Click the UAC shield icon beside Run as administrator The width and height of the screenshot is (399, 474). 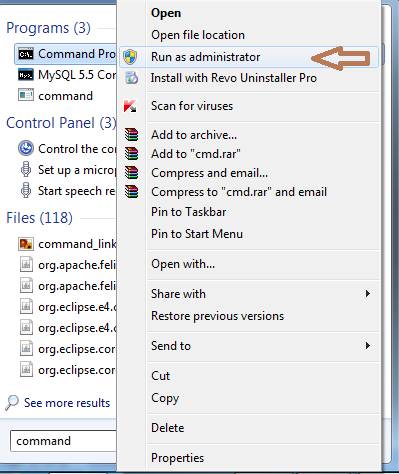click(x=130, y=57)
